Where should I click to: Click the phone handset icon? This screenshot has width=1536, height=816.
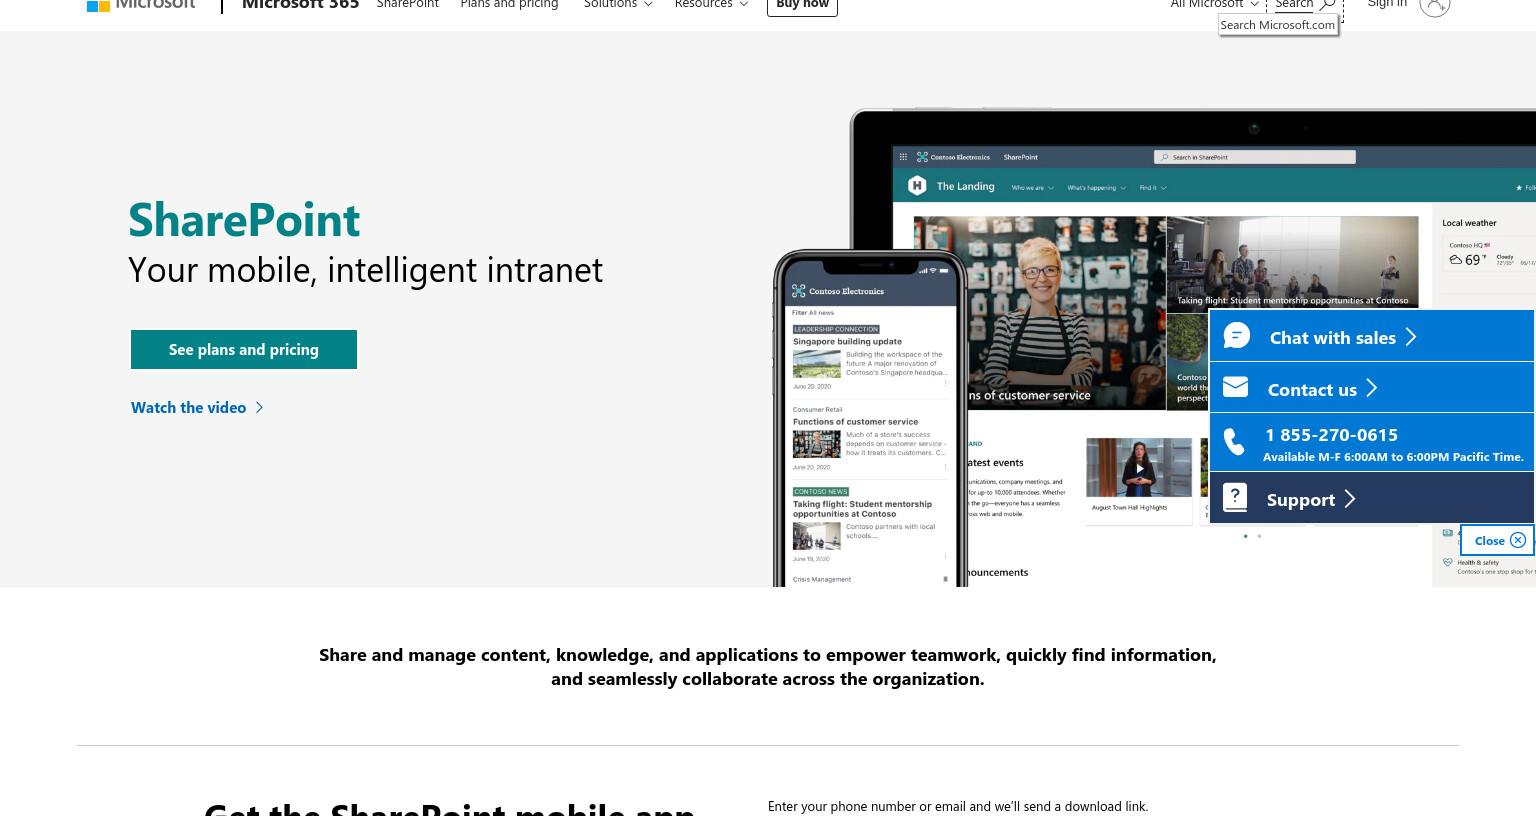click(1235, 442)
